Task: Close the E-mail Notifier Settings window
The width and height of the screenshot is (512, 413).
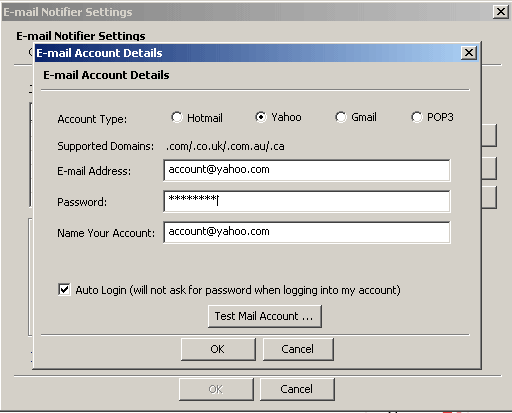Action: (501, 12)
